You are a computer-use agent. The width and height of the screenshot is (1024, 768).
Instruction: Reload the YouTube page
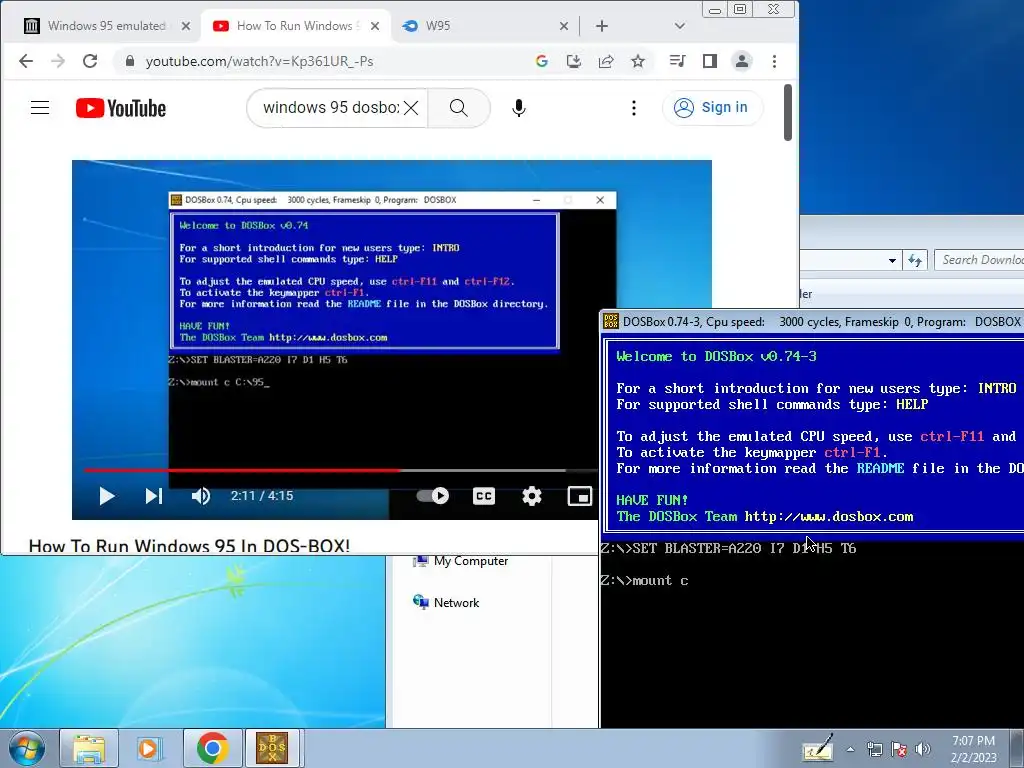click(x=90, y=61)
